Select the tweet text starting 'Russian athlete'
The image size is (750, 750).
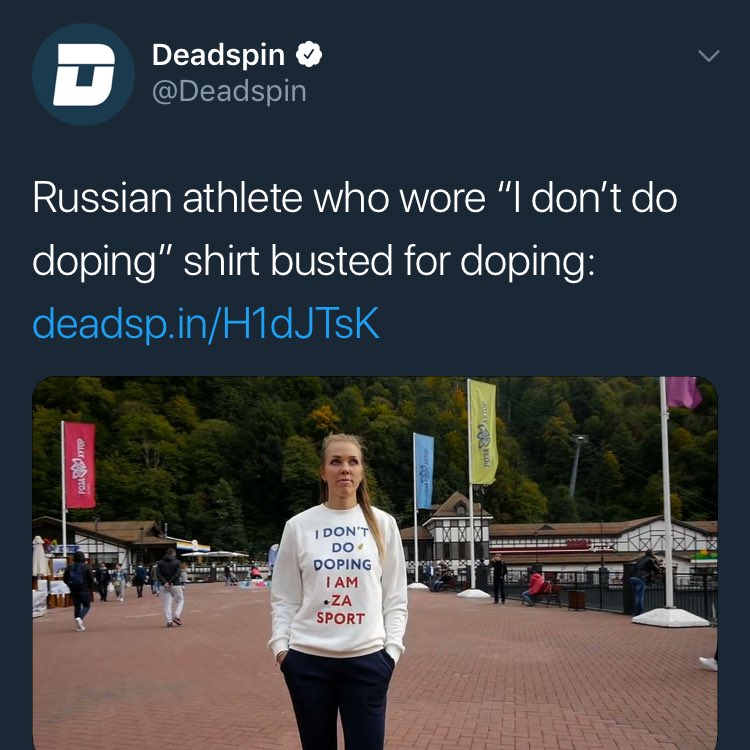tap(355, 229)
